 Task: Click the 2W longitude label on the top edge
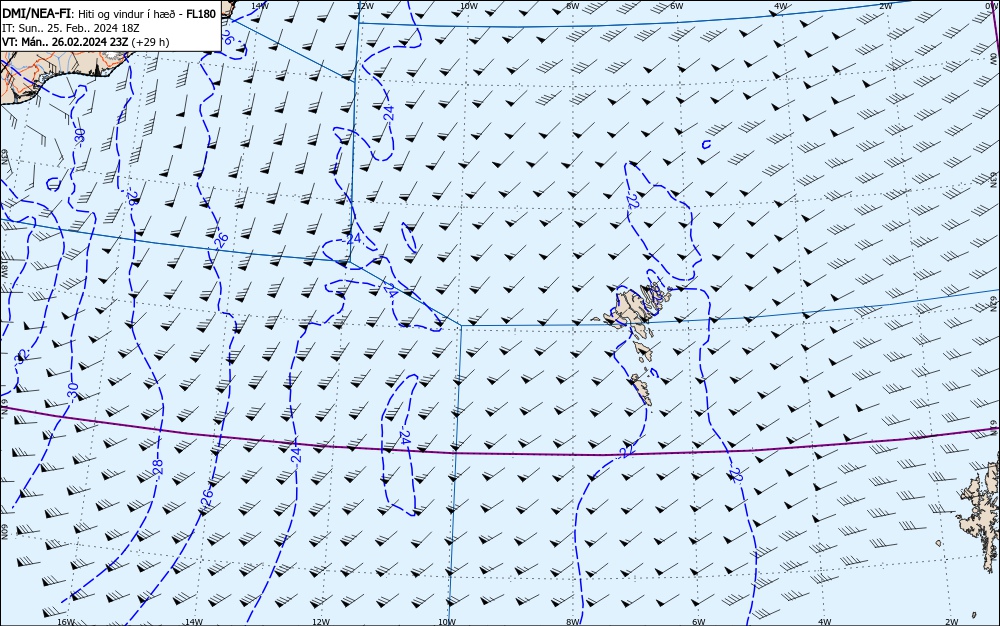pyautogui.click(x=885, y=6)
